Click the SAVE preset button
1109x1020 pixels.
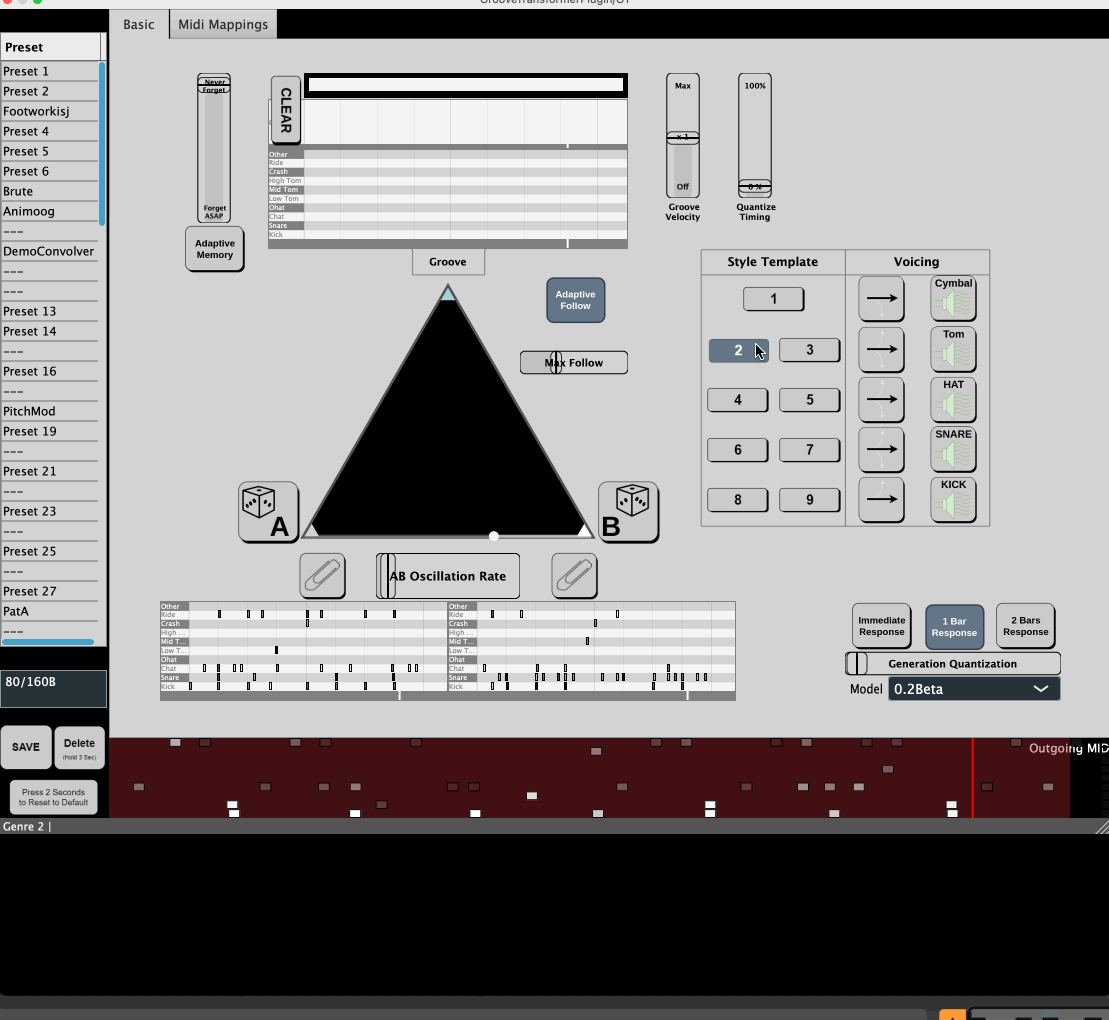[x=26, y=747]
